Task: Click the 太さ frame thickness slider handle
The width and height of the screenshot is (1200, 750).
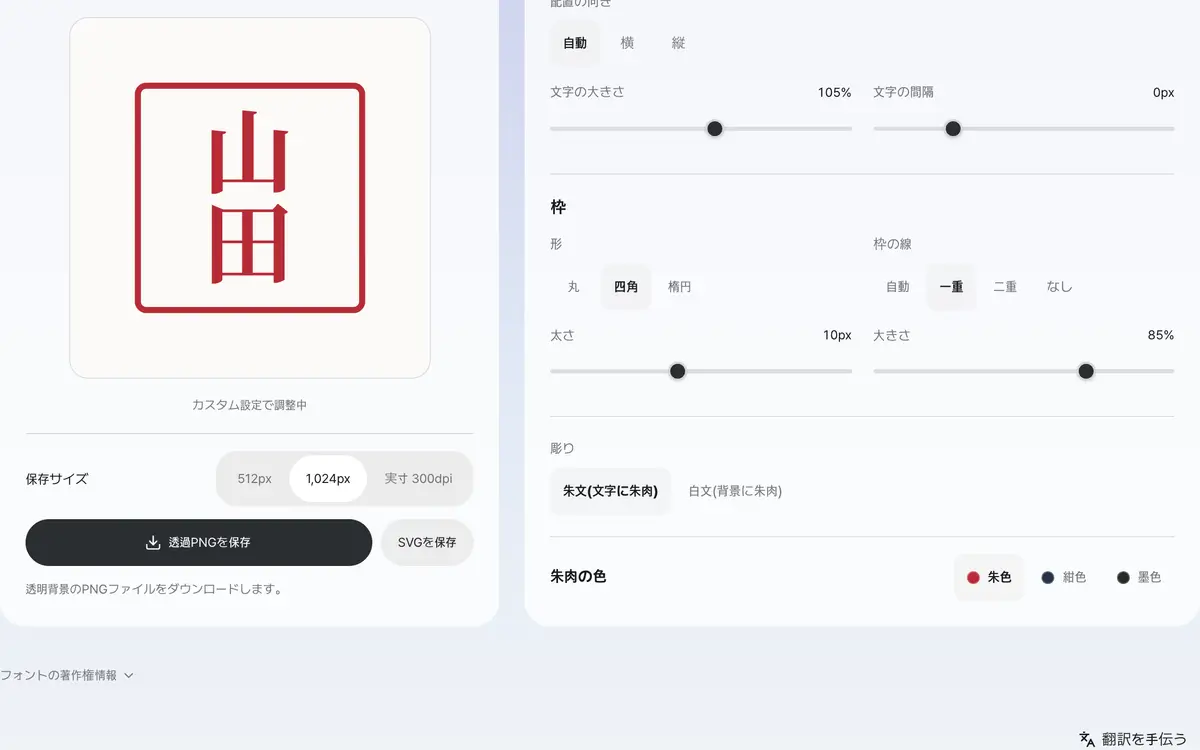Action: pos(678,371)
